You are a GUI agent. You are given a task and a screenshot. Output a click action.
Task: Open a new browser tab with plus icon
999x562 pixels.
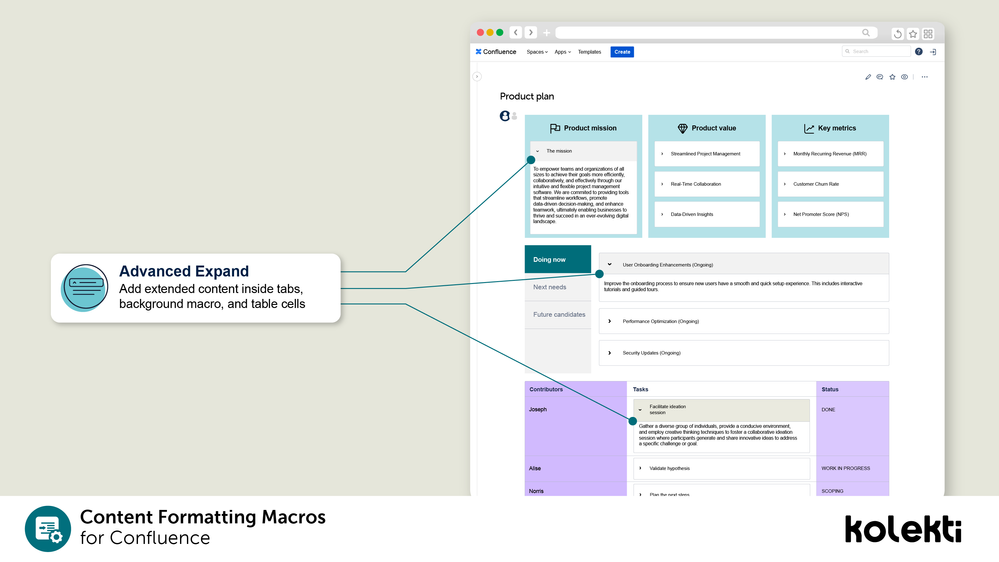pyautogui.click(x=547, y=32)
